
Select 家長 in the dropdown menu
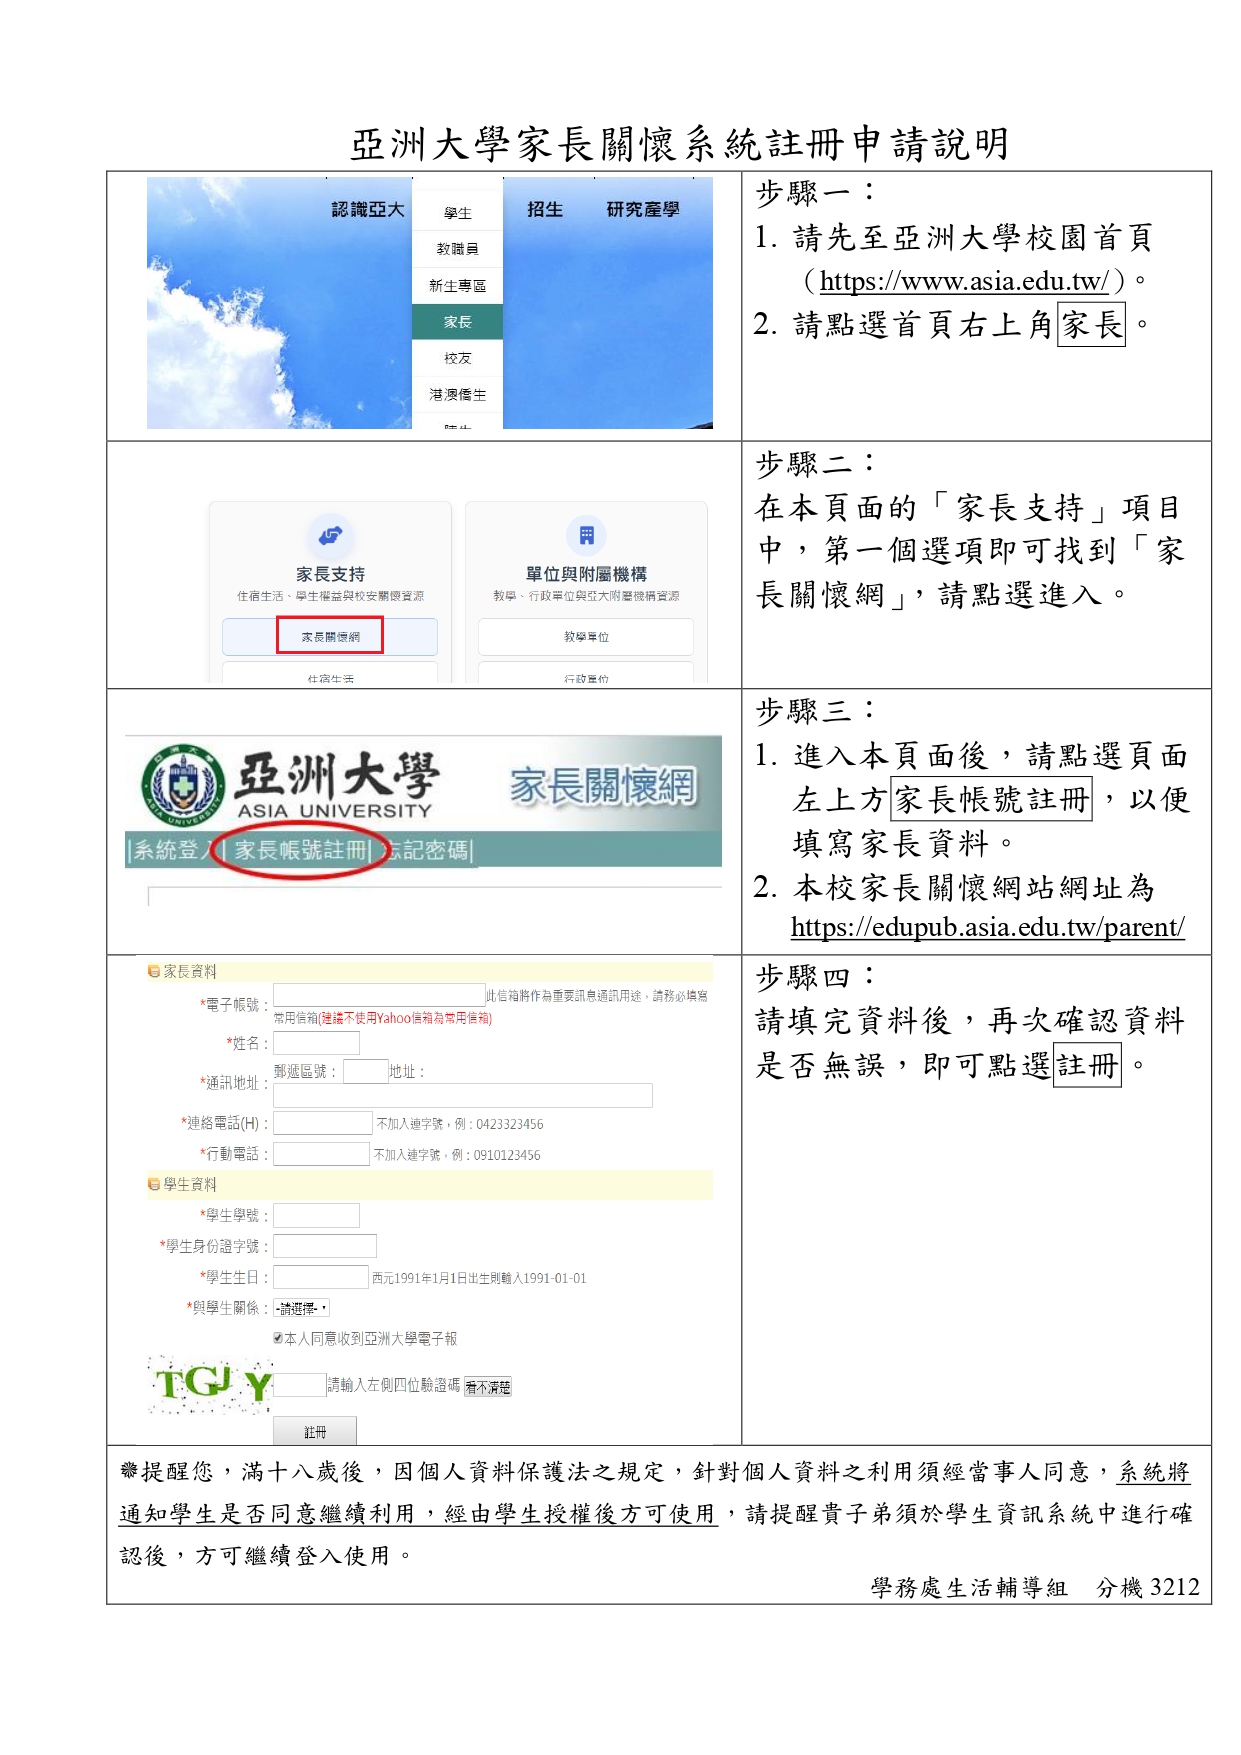pos(457,322)
